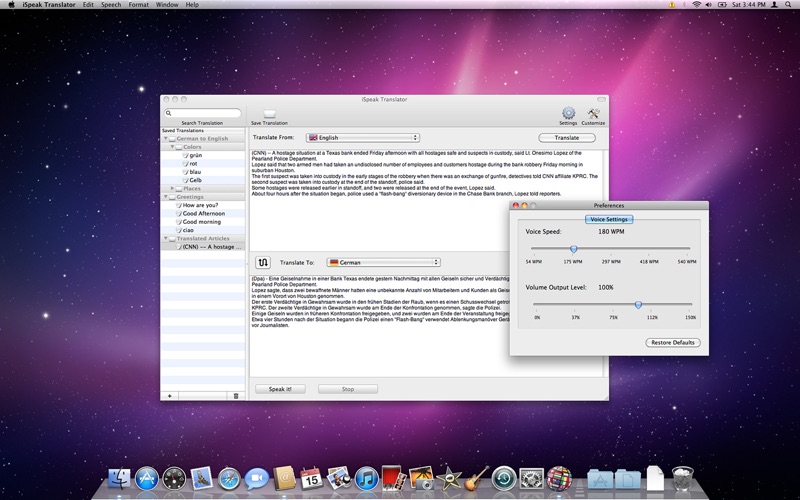The height and width of the screenshot is (500, 800).
Task: Click the Save Translation toolbar icon
Action: (x=269, y=113)
